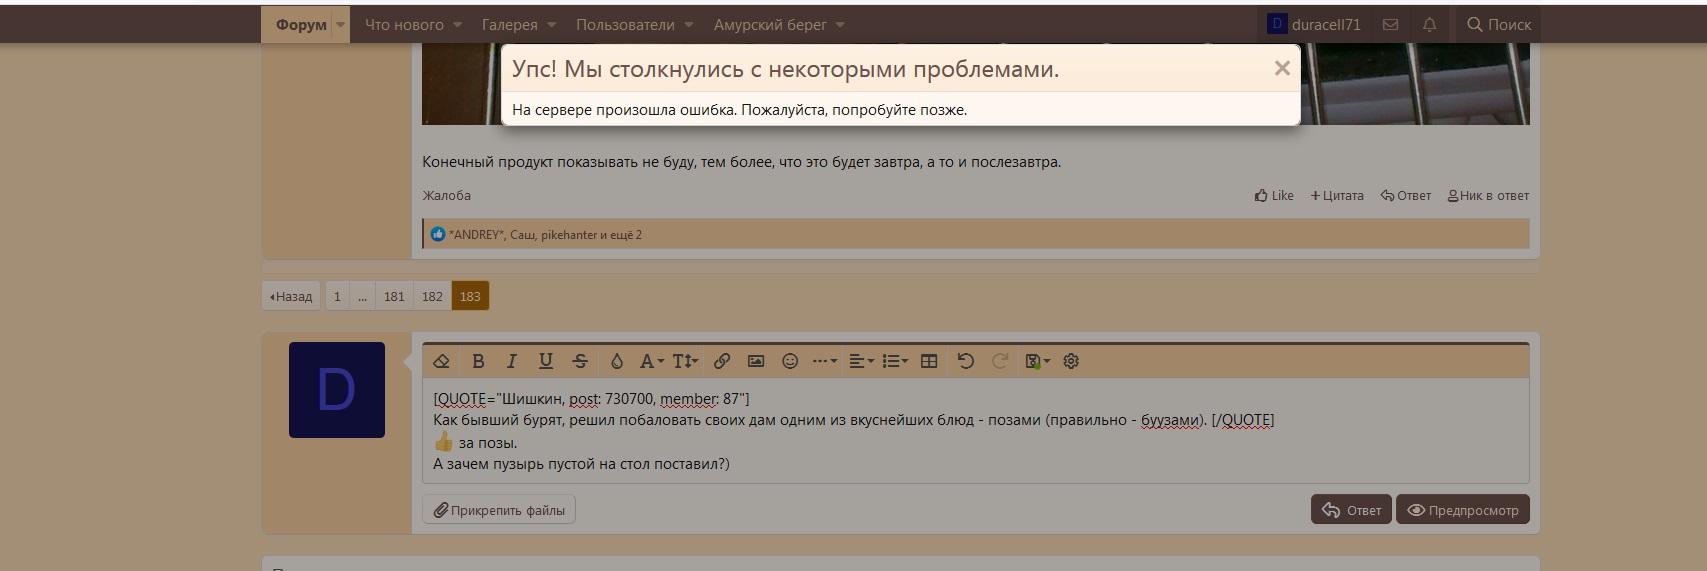The image size is (1707, 571).
Task: Expand the Что нового dropdown arrow
Action: coord(457,25)
